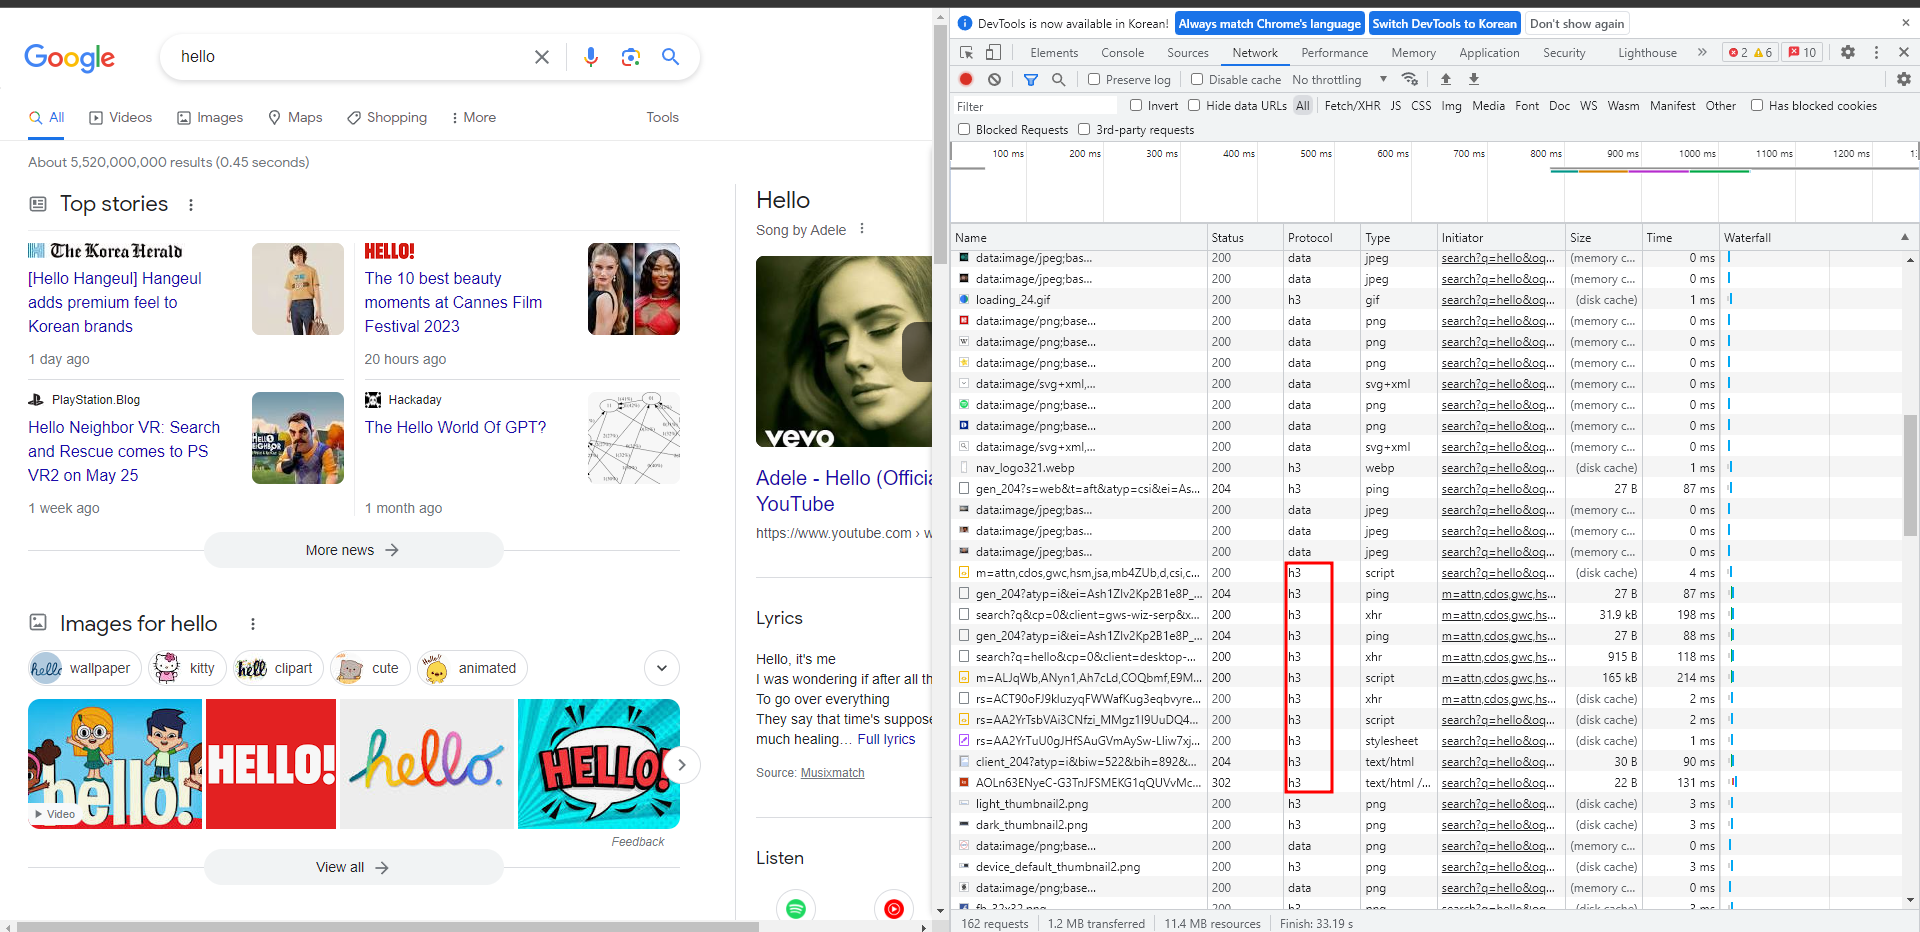Viewport: 1920px width, 932px height.
Task: Click the Adele Hello video thumbnail
Action: coord(844,351)
